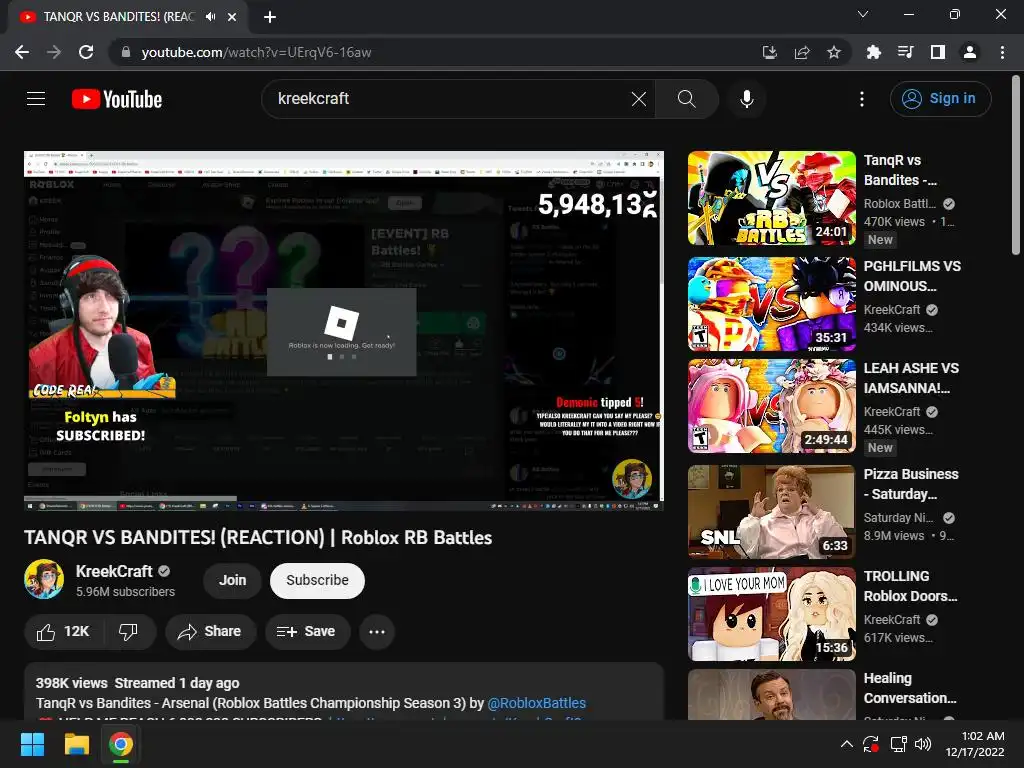
Task: Subscribe to KreekCraft
Action: tap(317, 580)
